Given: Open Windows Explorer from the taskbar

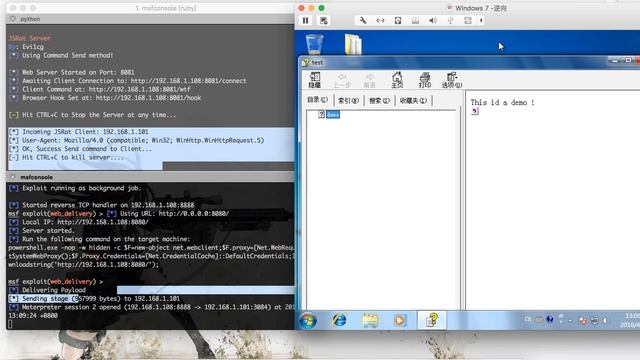Looking at the screenshot, I should point(370,320).
